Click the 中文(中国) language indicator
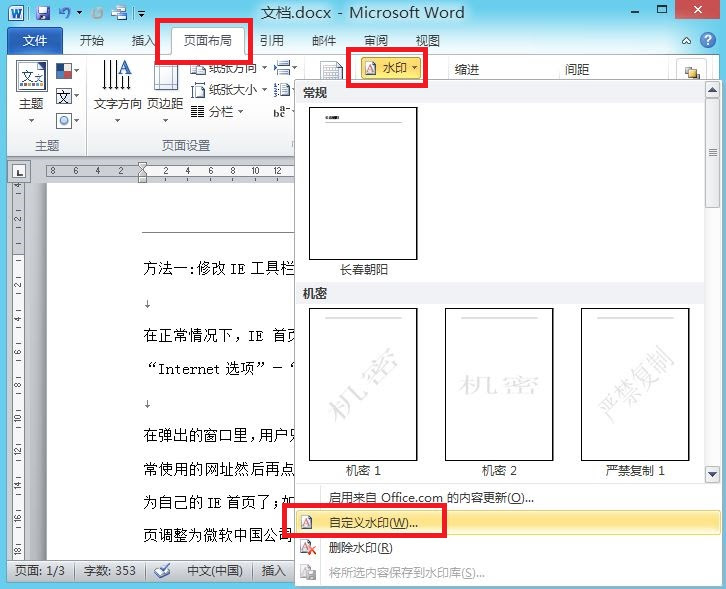Image resolution: width=726 pixels, height=589 pixels. coord(214,571)
